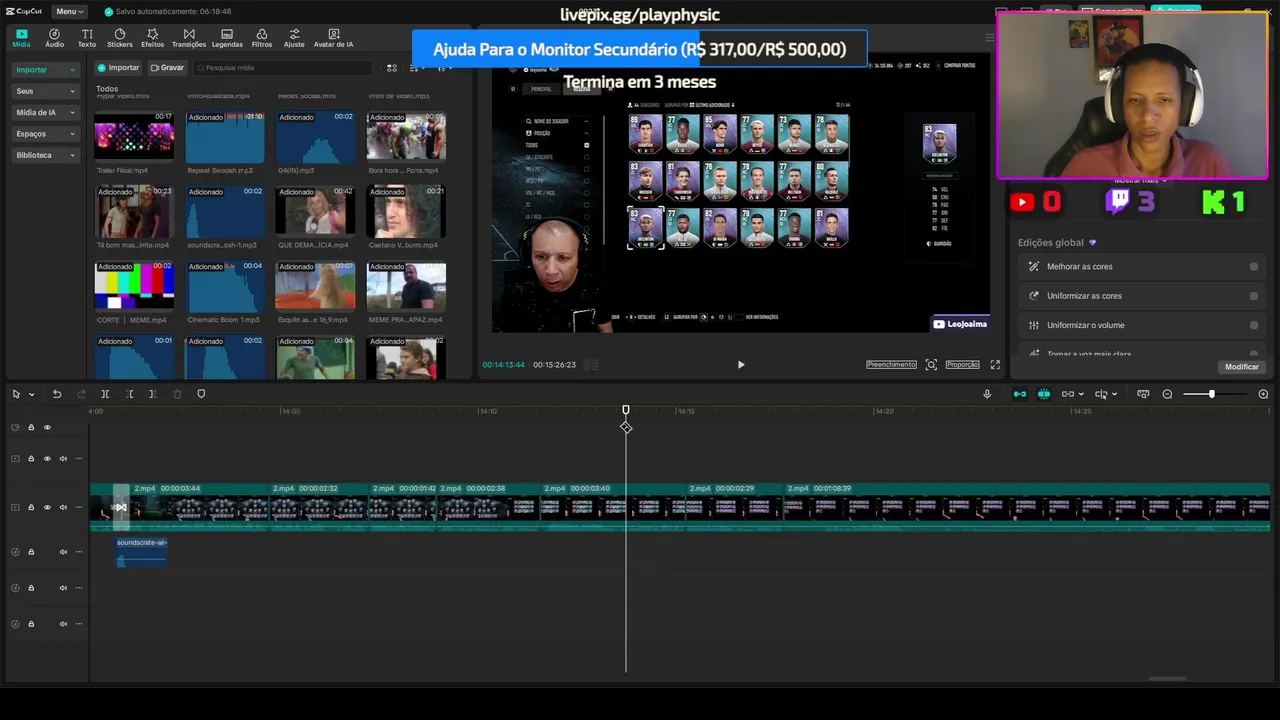Undo the last edit in timeline toolbar
The width and height of the screenshot is (1280, 720).
coord(57,394)
